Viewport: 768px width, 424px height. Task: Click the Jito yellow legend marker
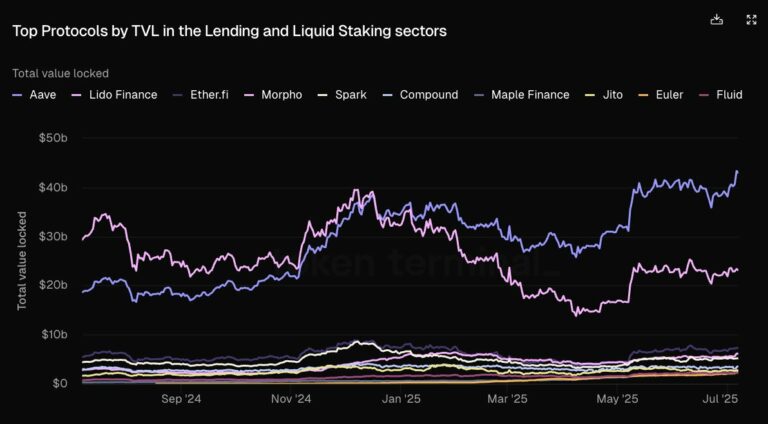(x=590, y=95)
